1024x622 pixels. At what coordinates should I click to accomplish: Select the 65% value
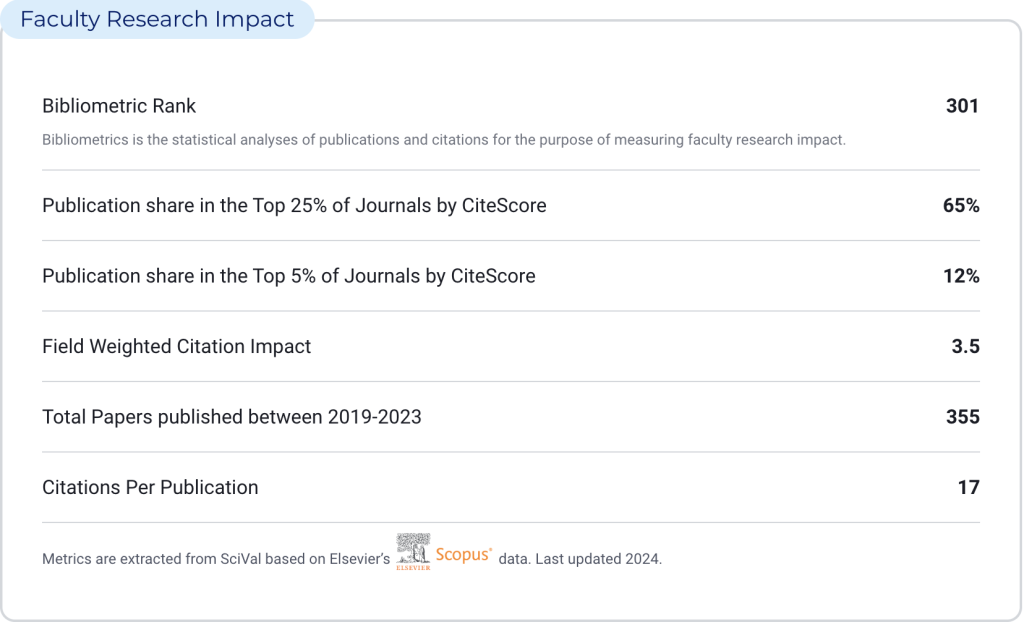coord(961,205)
